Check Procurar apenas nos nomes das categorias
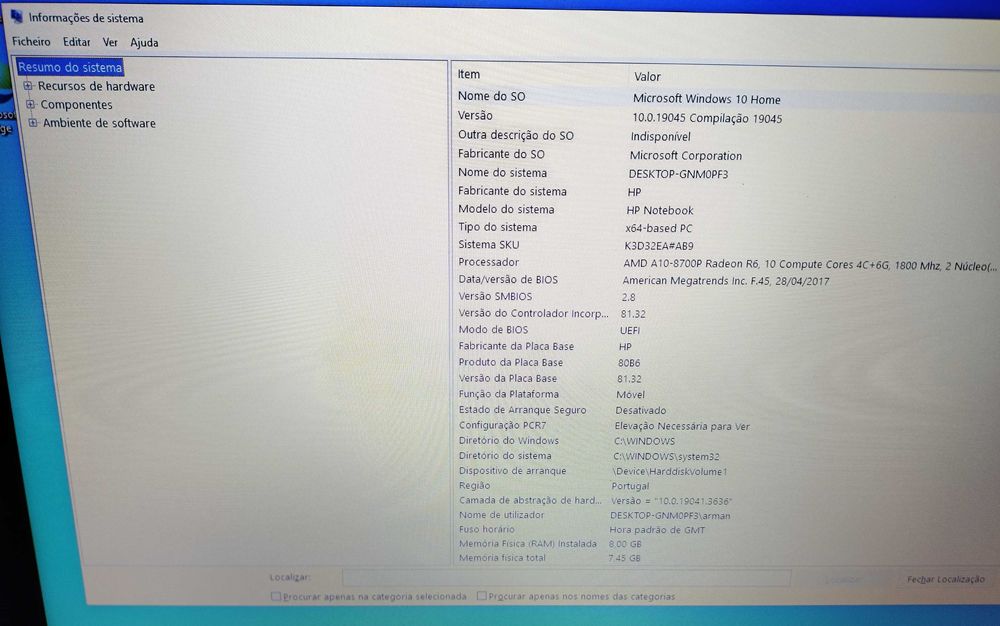 (482, 596)
